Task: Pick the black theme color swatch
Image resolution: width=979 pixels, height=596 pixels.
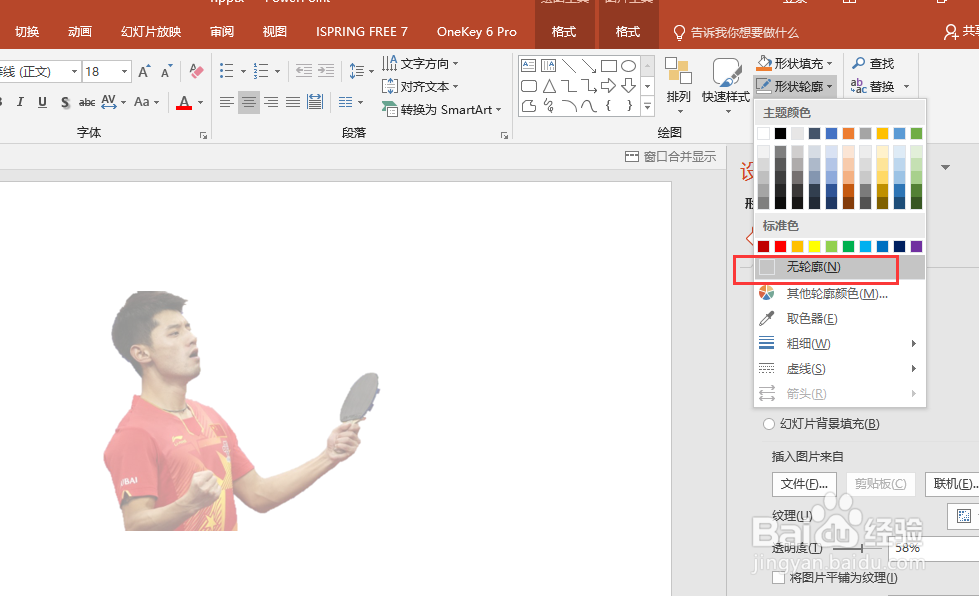Action: click(780, 133)
